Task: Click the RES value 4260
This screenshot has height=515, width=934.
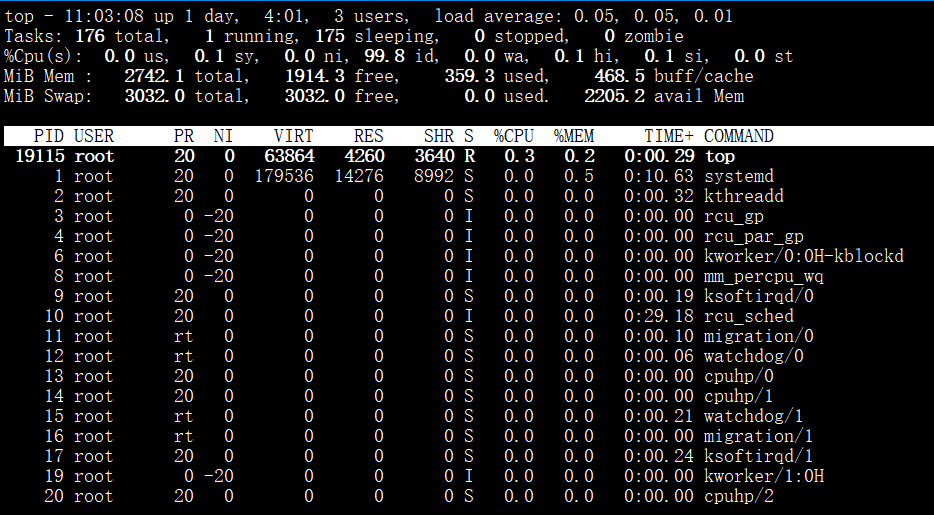Action: (x=364, y=157)
